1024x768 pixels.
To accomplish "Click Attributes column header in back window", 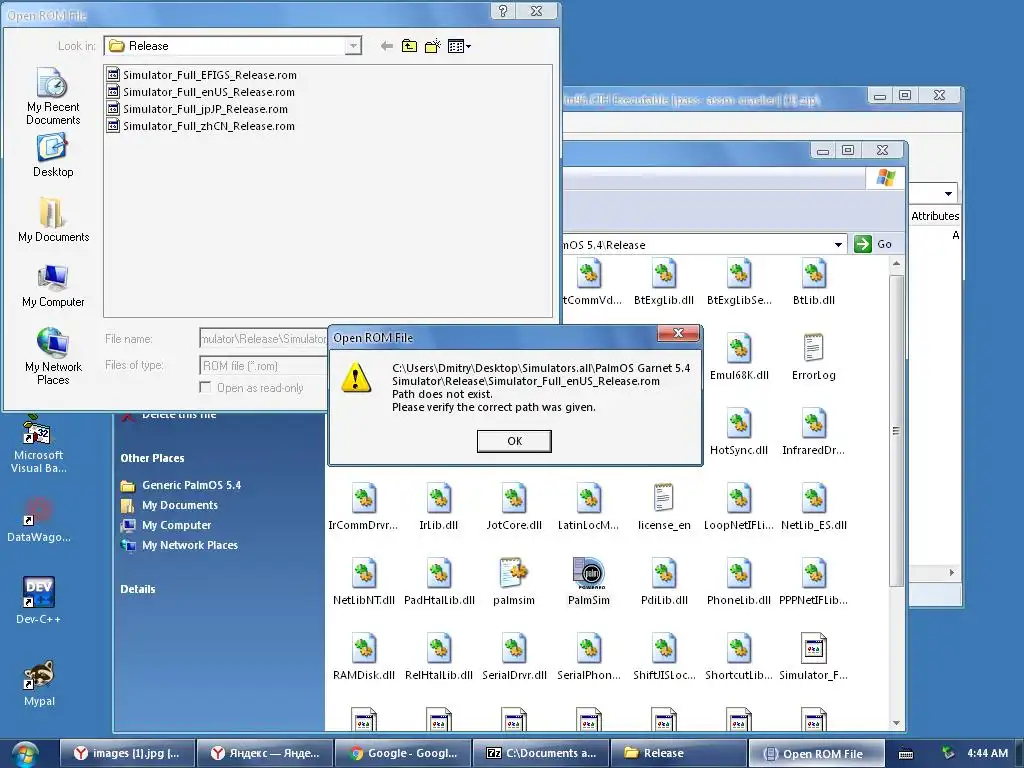I will [935, 216].
